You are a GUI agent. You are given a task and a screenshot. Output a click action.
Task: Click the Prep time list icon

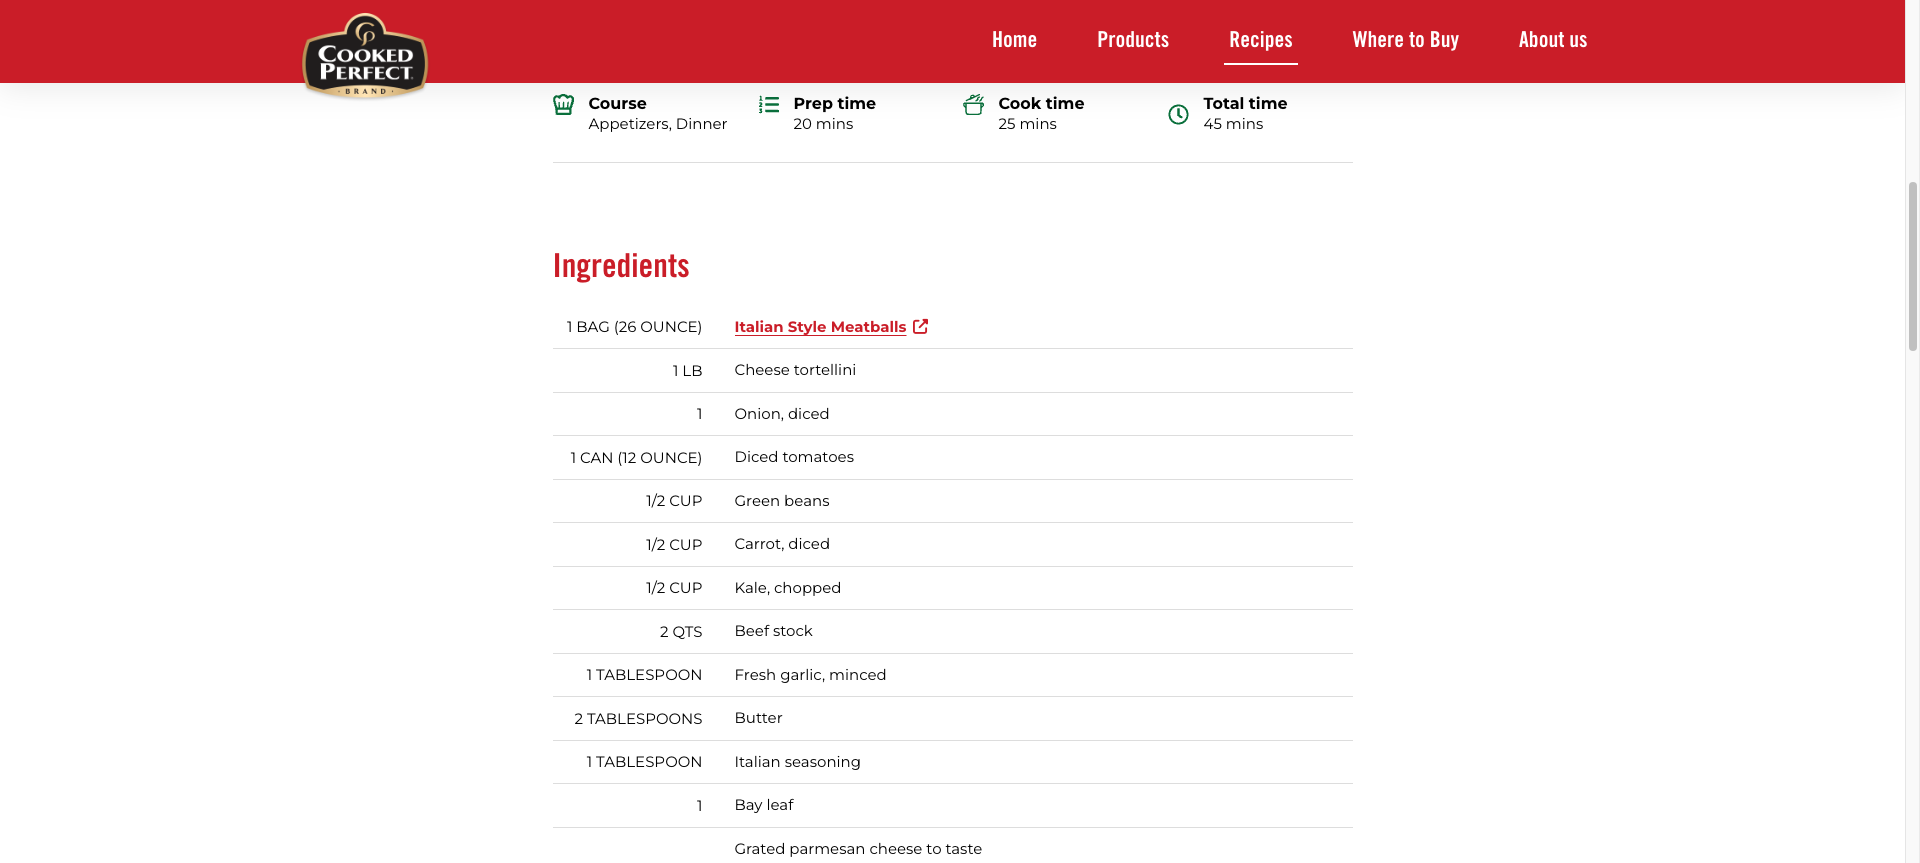(x=768, y=105)
